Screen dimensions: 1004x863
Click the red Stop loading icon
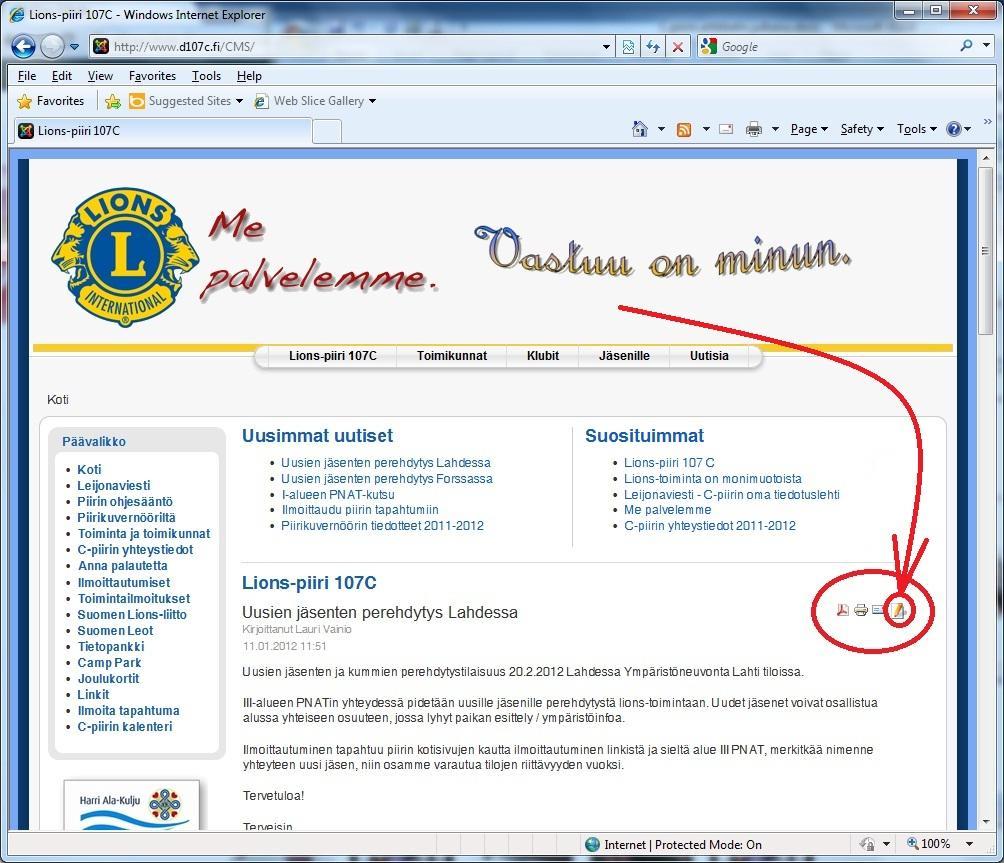pyautogui.click(x=677, y=47)
